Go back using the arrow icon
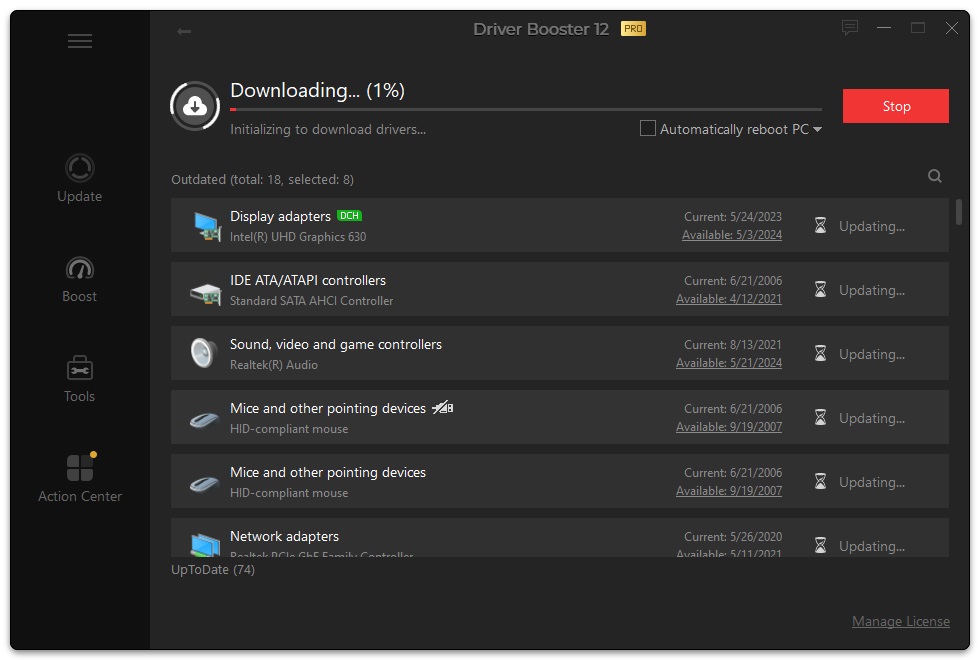980x660 pixels. 184,31
